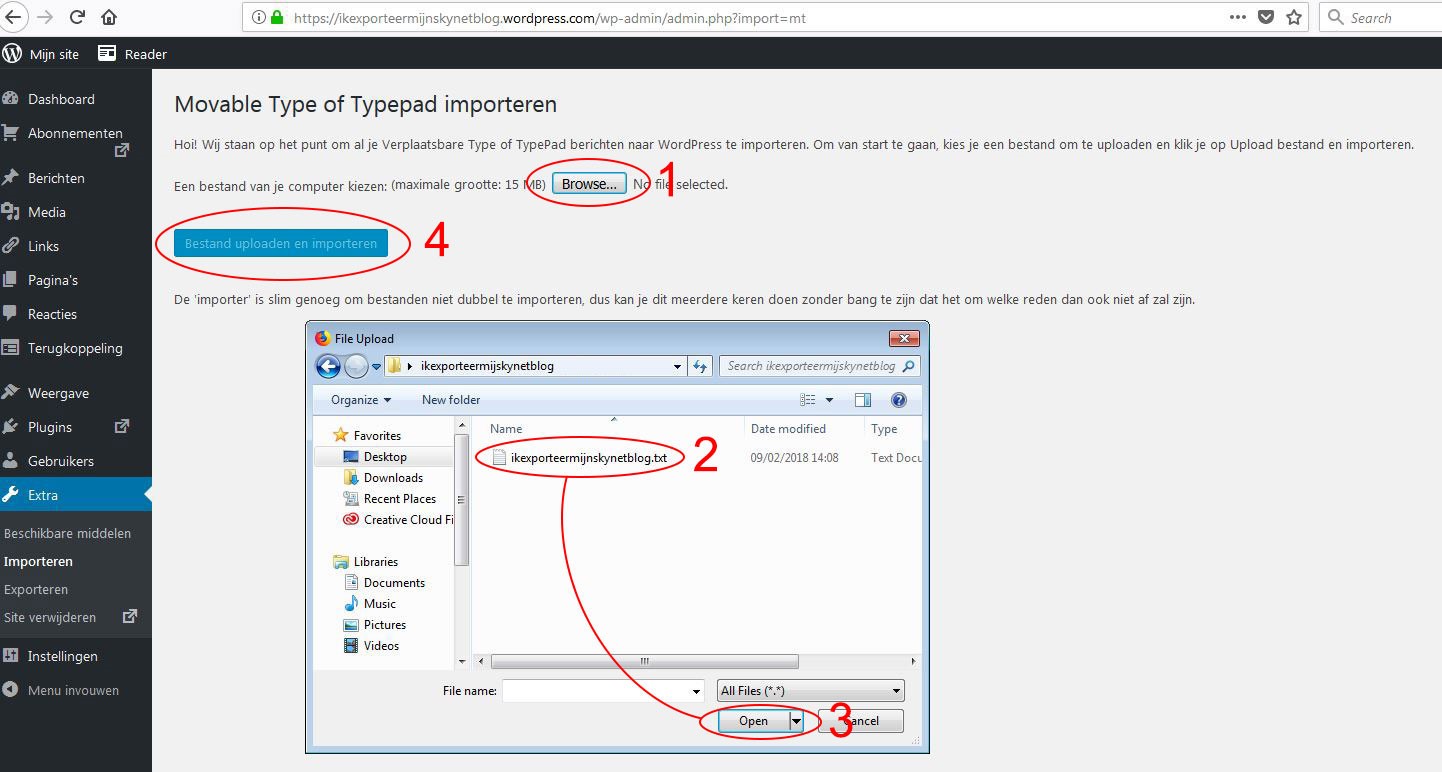The image size is (1442, 772).
Task: Click the File name input field
Action: pos(603,691)
